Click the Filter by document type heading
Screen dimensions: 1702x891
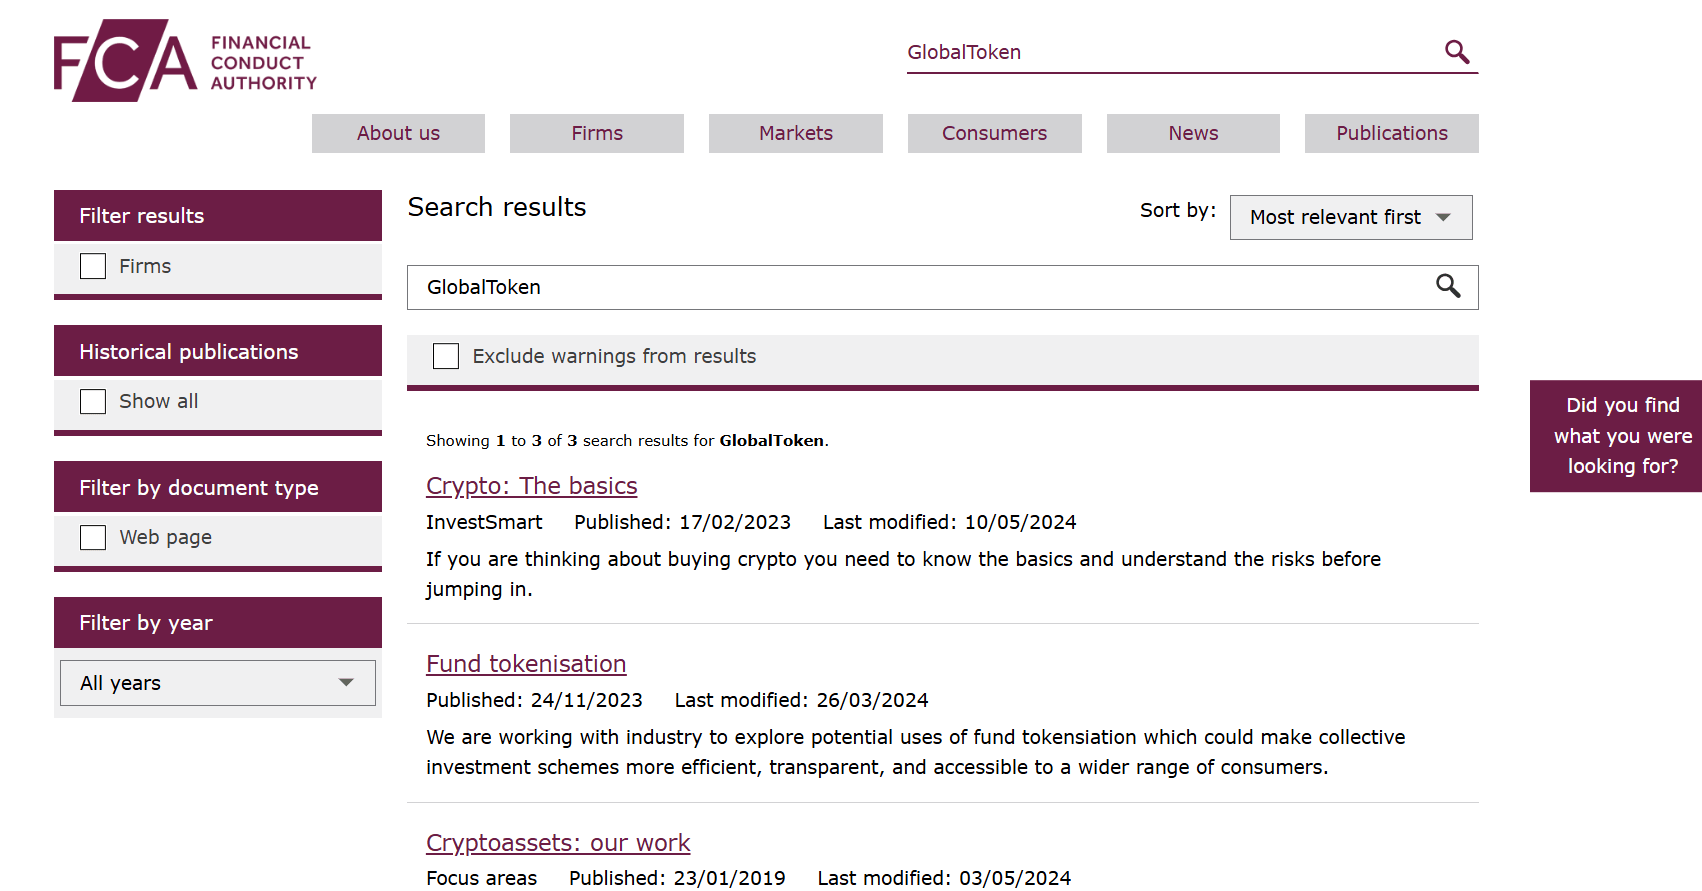pos(218,487)
